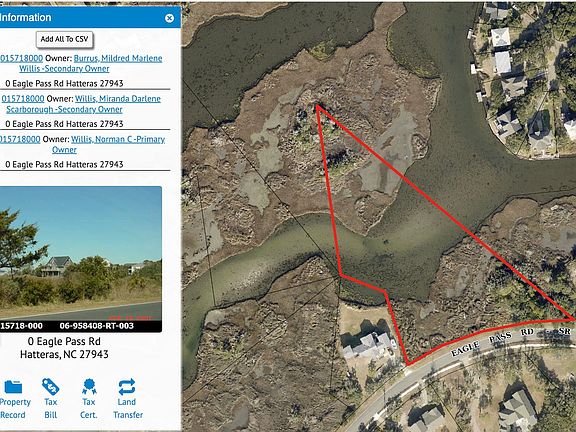Click the street-view property photo
Viewport: 576px width, 432px height.
click(x=80, y=259)
